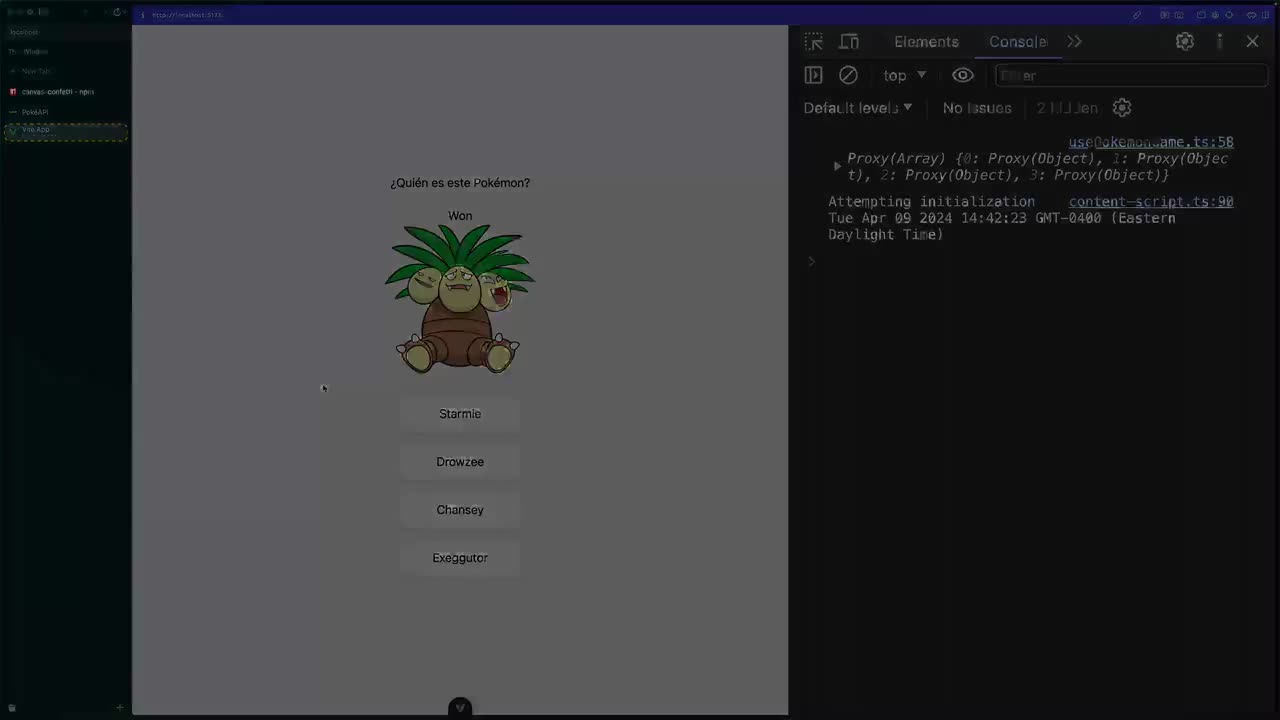This screenshot has width=1280, height=720.
Task: Click the site info icon before the URL
Action: 142,15
